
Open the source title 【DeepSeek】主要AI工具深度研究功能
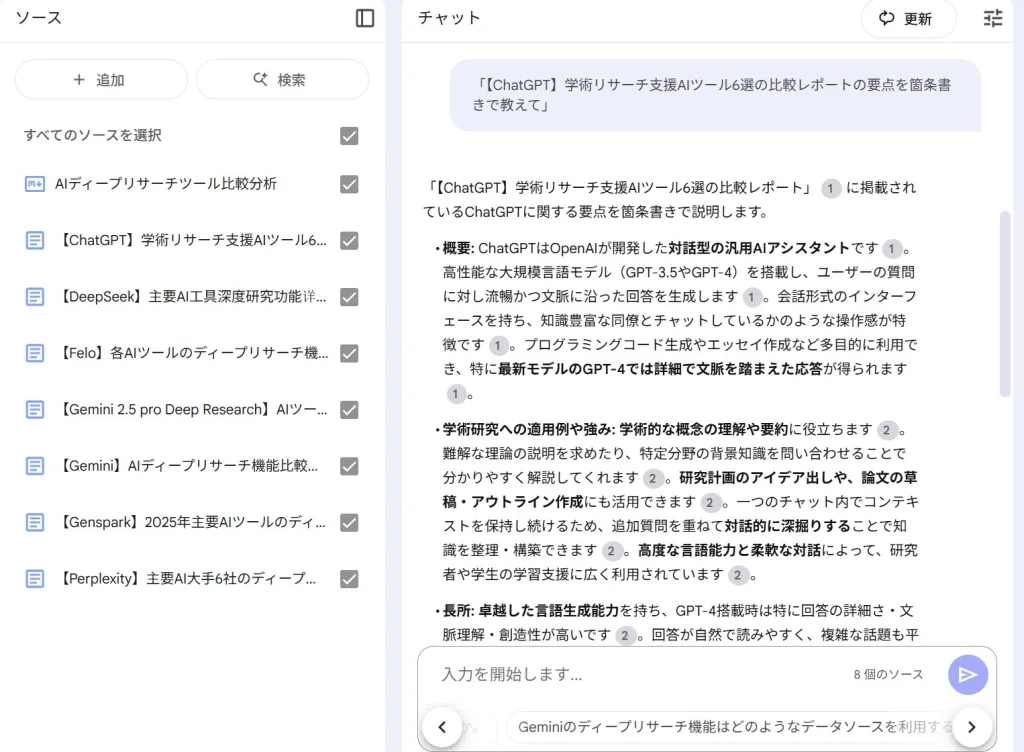(193, 297)
